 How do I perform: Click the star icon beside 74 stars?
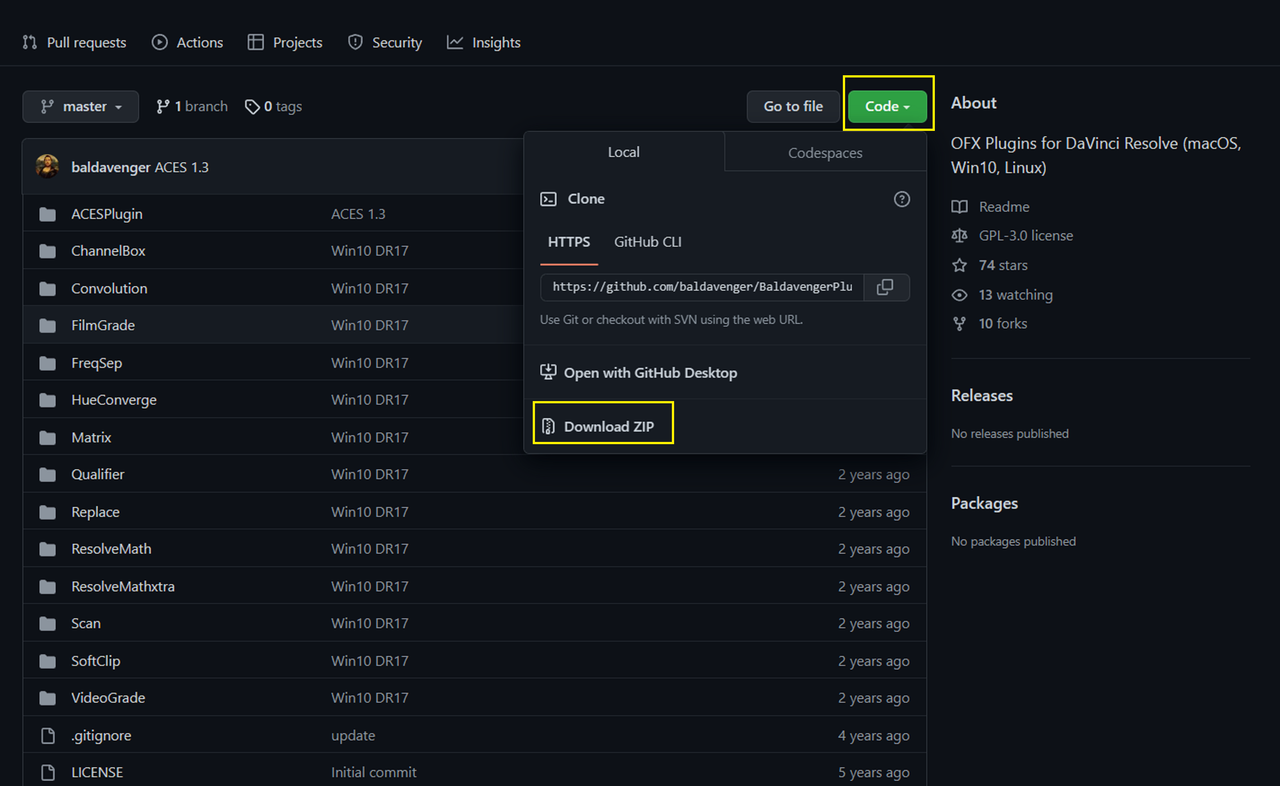coord(960,265)
